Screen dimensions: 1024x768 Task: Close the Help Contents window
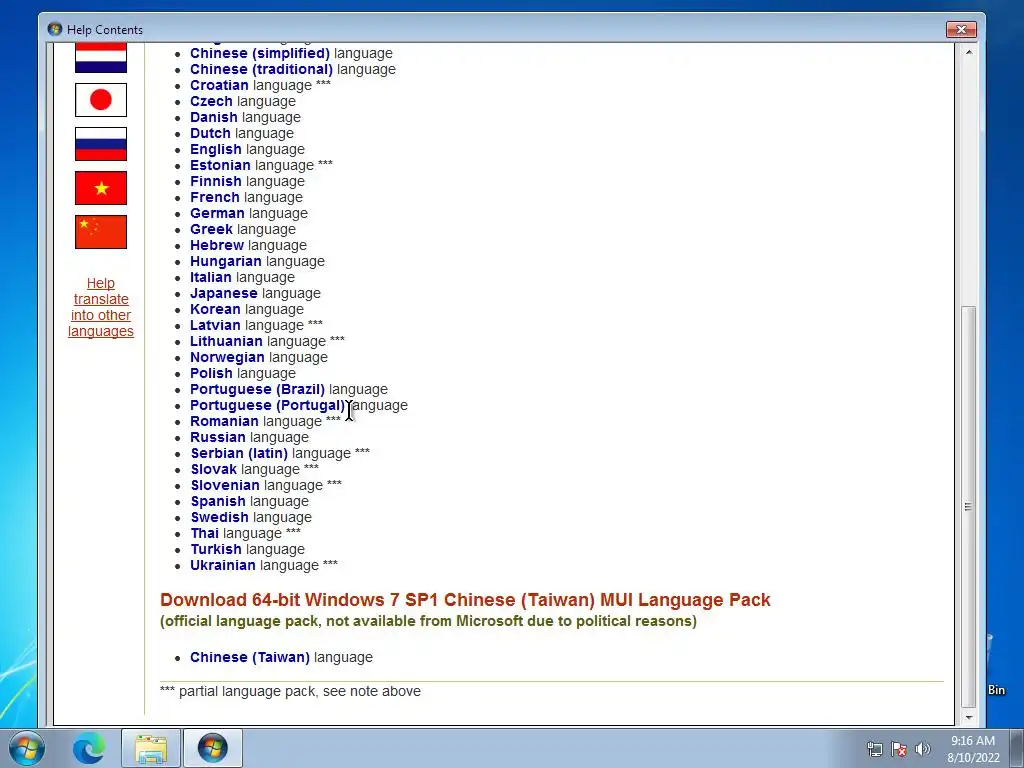pos(961,29)
